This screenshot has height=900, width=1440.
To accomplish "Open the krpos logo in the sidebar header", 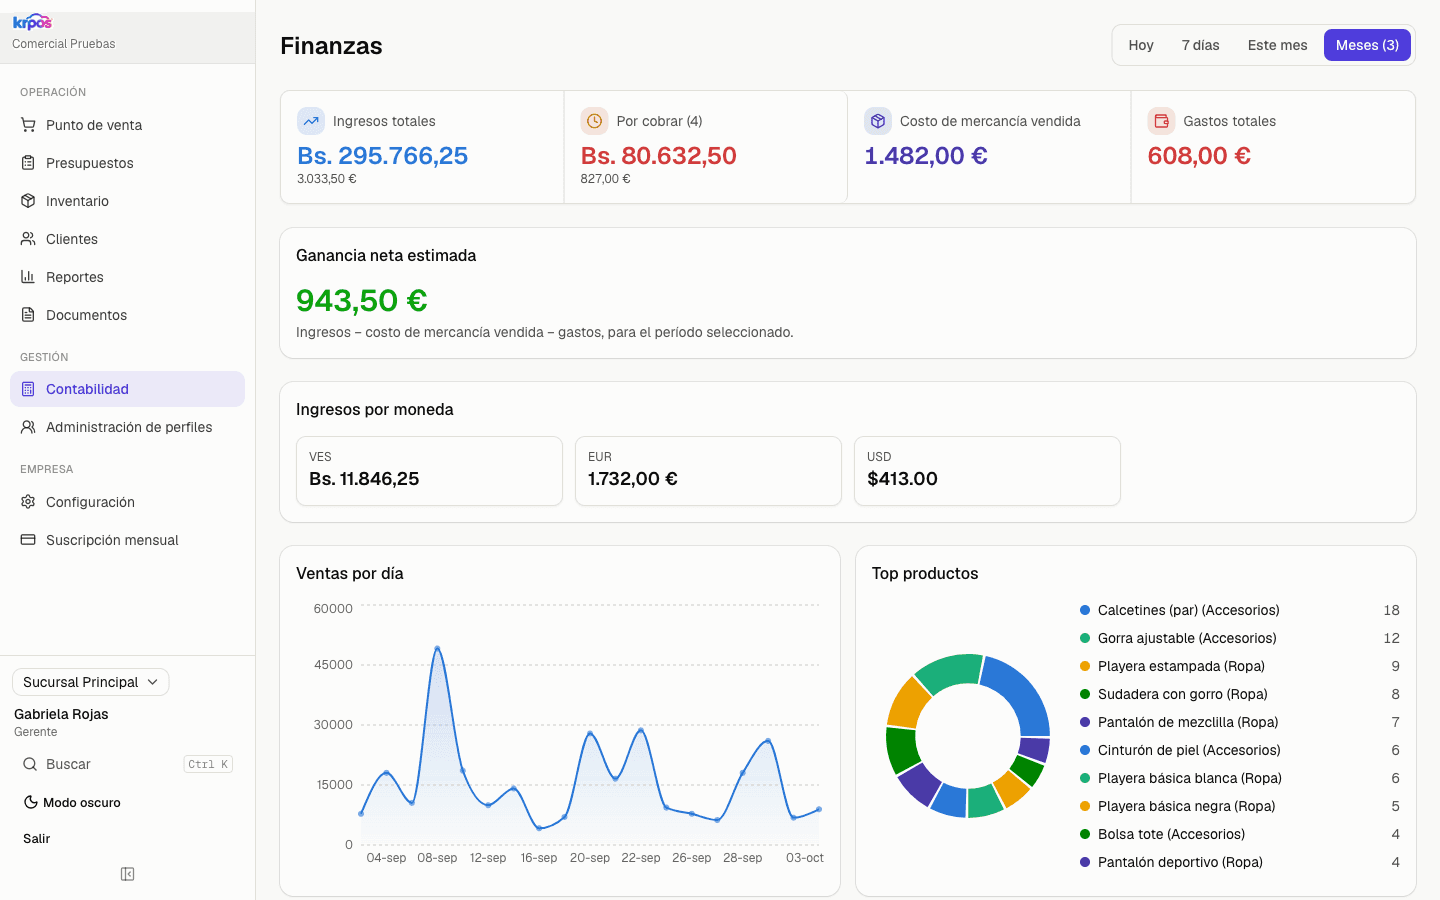I will click(32, 22).
